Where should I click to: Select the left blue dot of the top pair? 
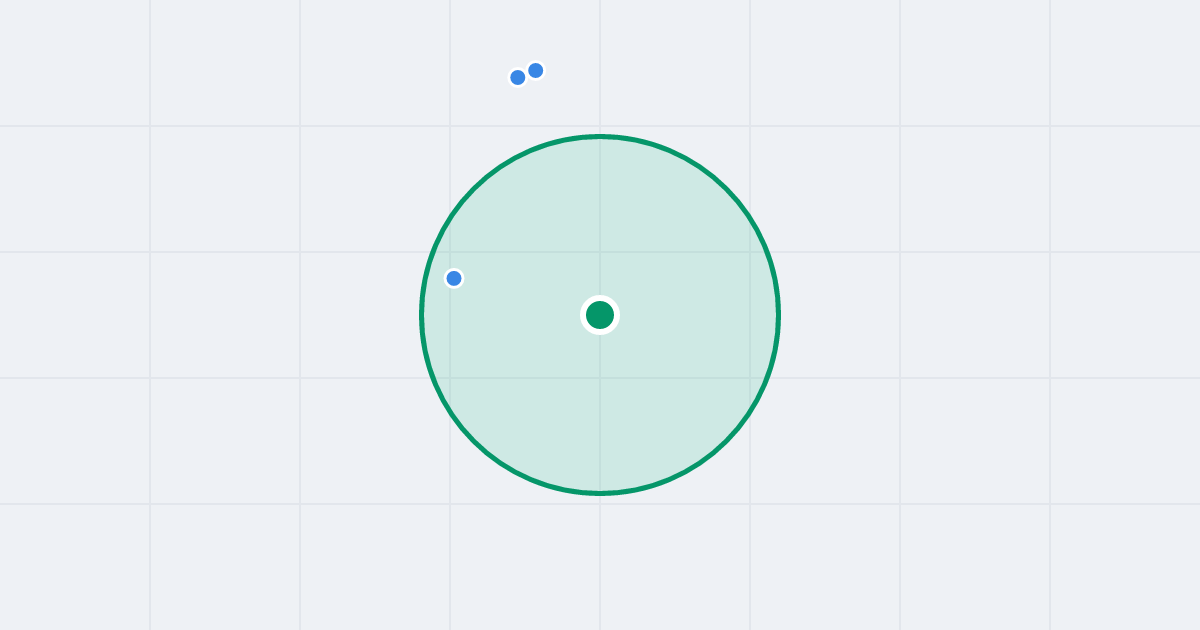[518, 77]
